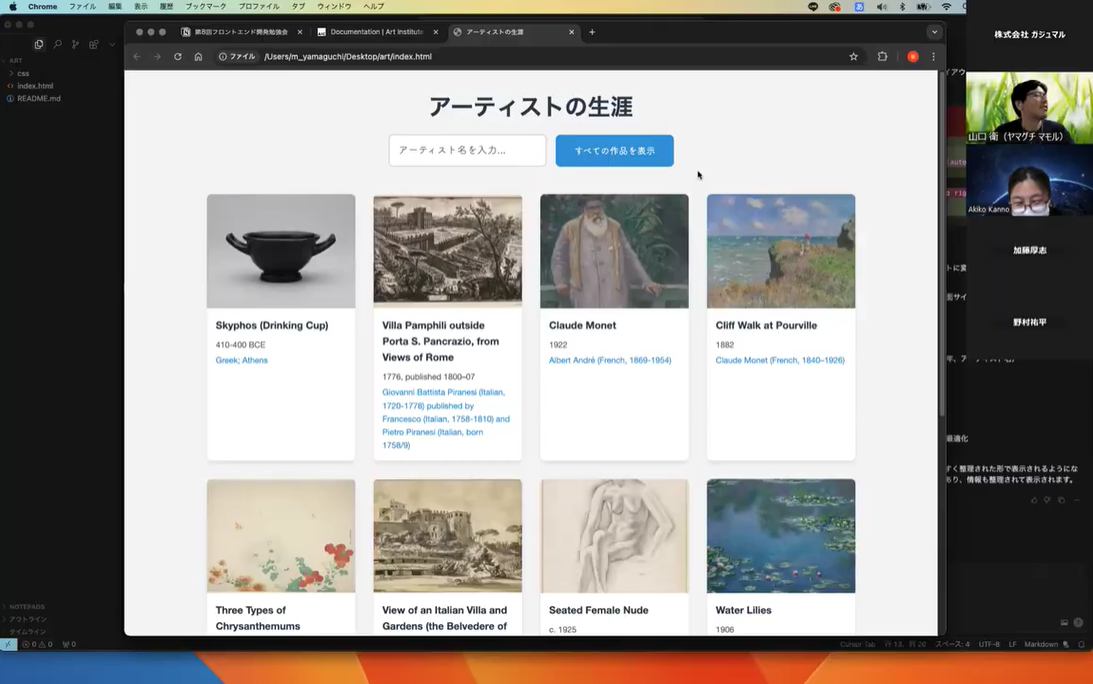Click the Three Types of Chrysanthemums image
The width and height of the screenshot is (1093, 684).
tap(281, 535)
